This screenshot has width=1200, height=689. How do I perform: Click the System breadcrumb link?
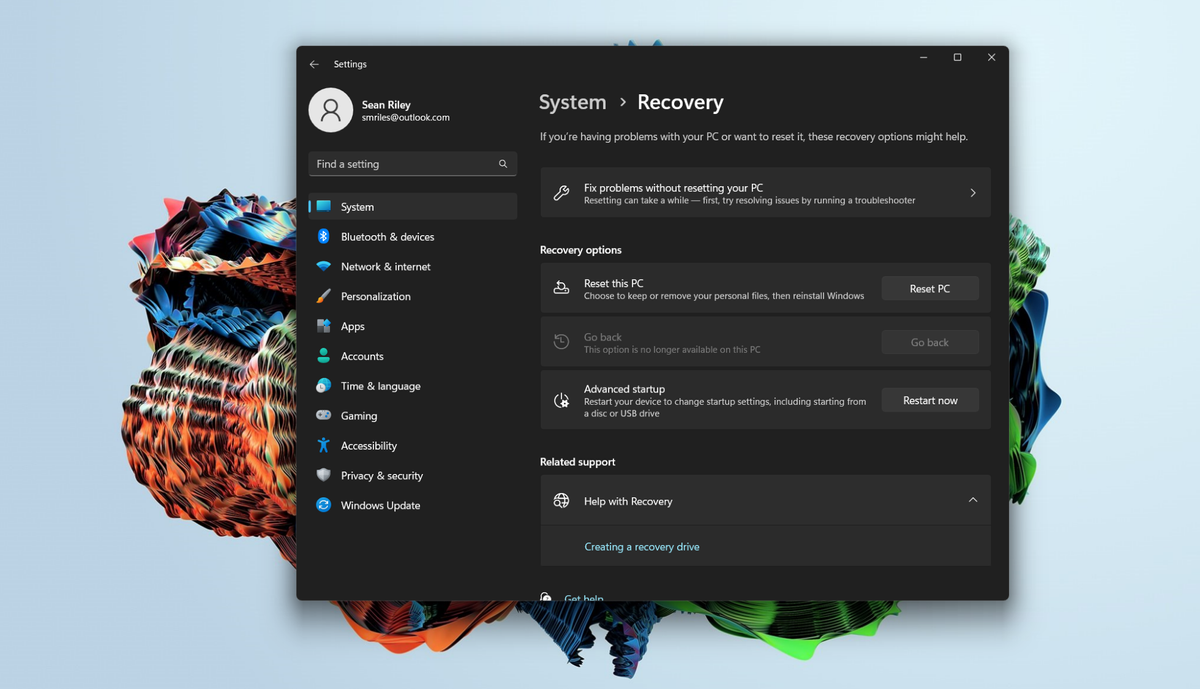click(x=572, y=102)
